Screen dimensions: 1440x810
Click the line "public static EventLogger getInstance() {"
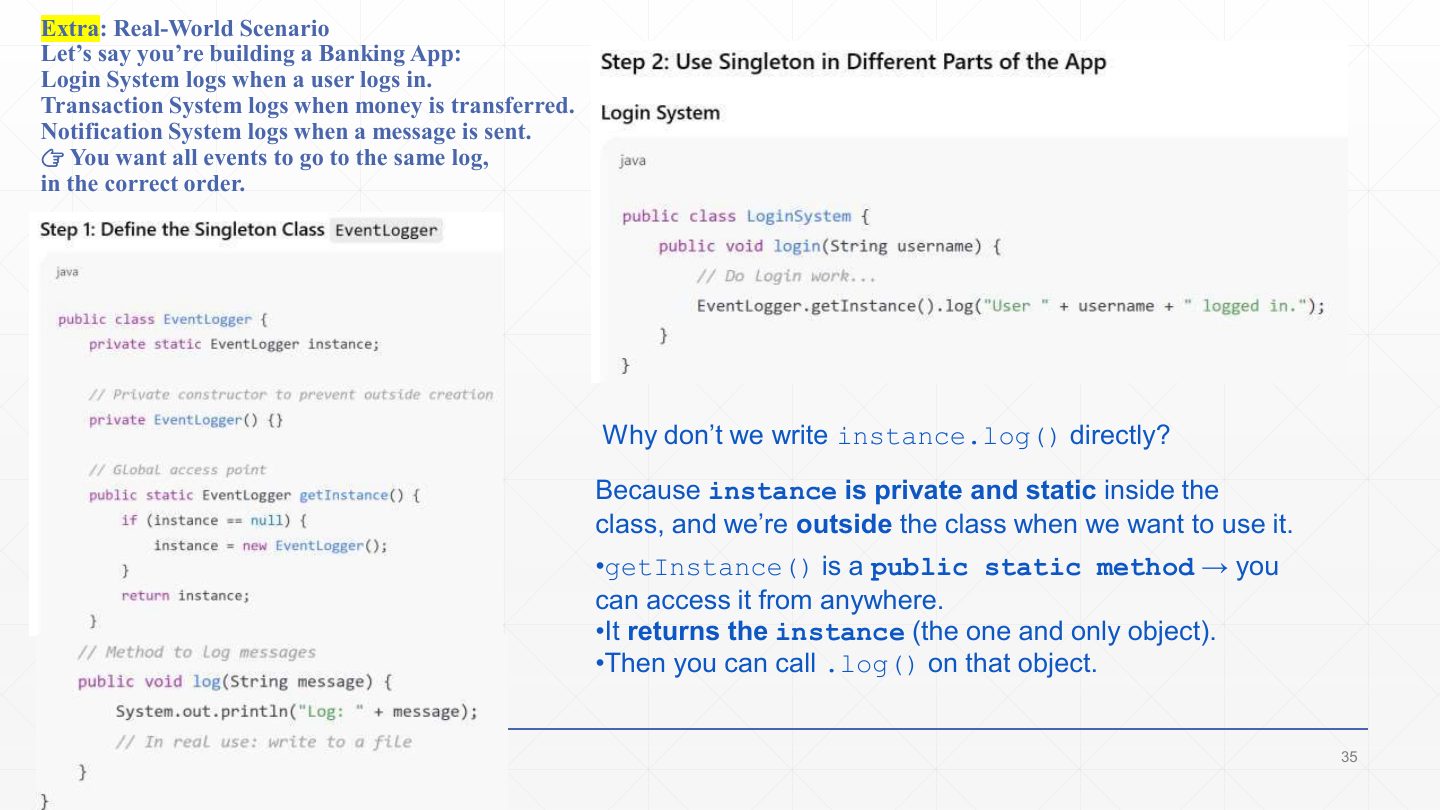pyautogui.click(x=254, y=495)
